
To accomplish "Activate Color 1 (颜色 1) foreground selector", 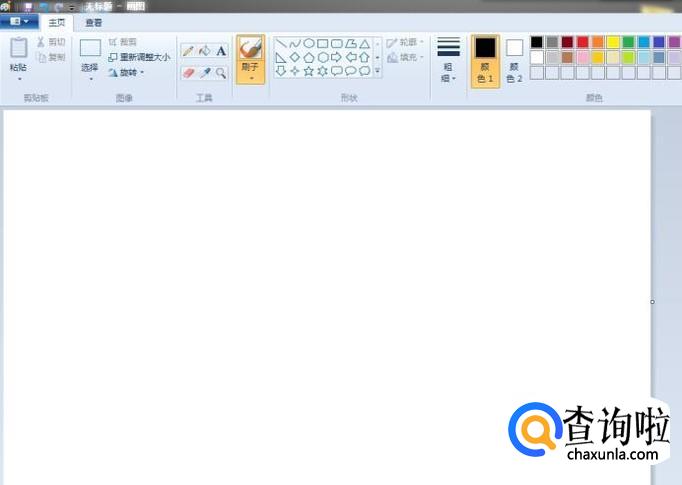I will click(x=485, y=59).
